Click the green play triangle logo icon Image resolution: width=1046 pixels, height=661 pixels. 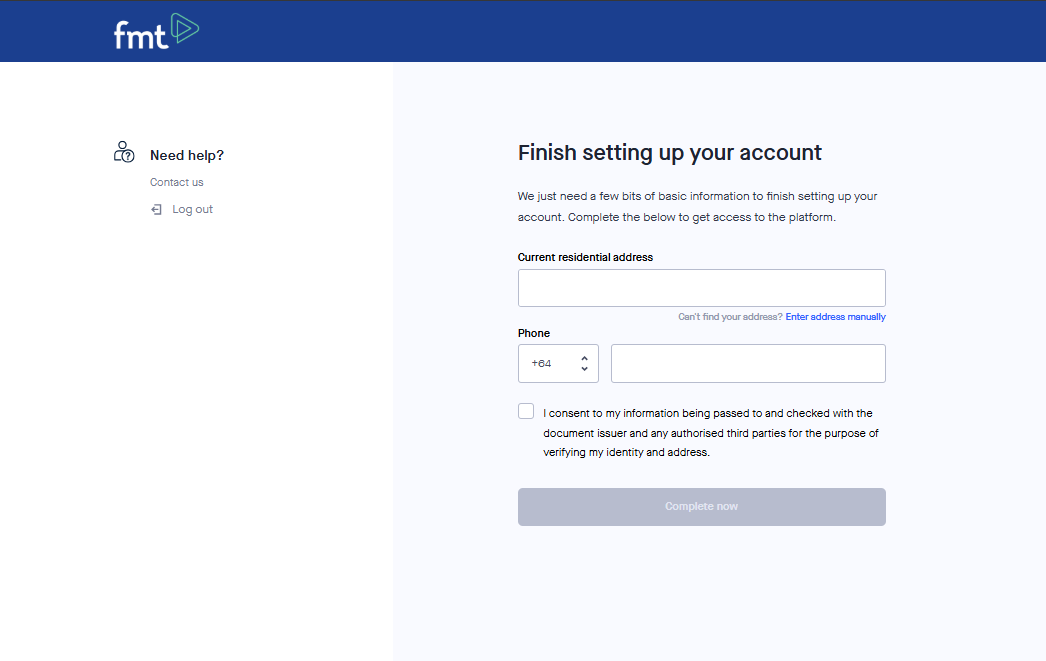click(185, 28)
